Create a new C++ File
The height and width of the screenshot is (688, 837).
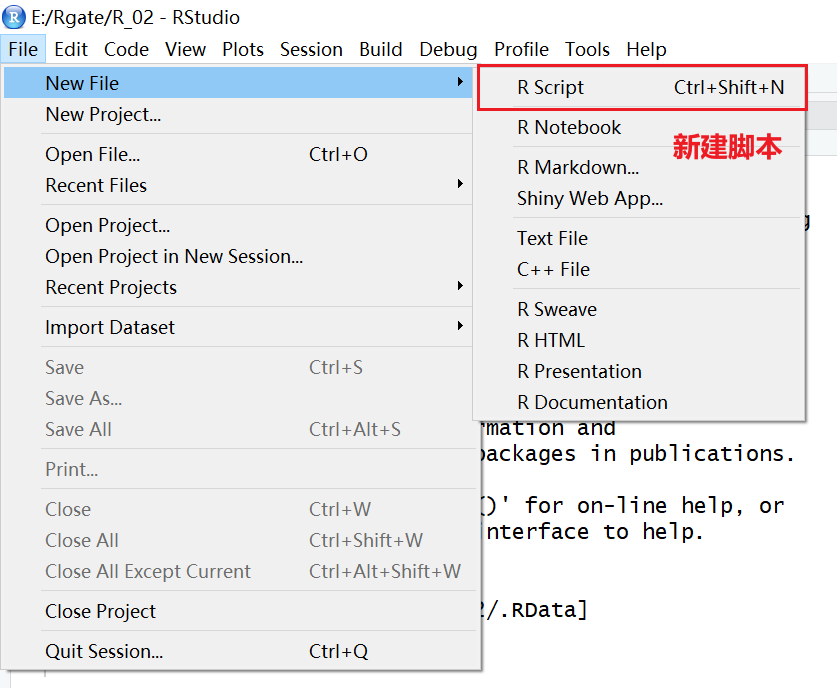pyautogui.click(x=553, y=269)
